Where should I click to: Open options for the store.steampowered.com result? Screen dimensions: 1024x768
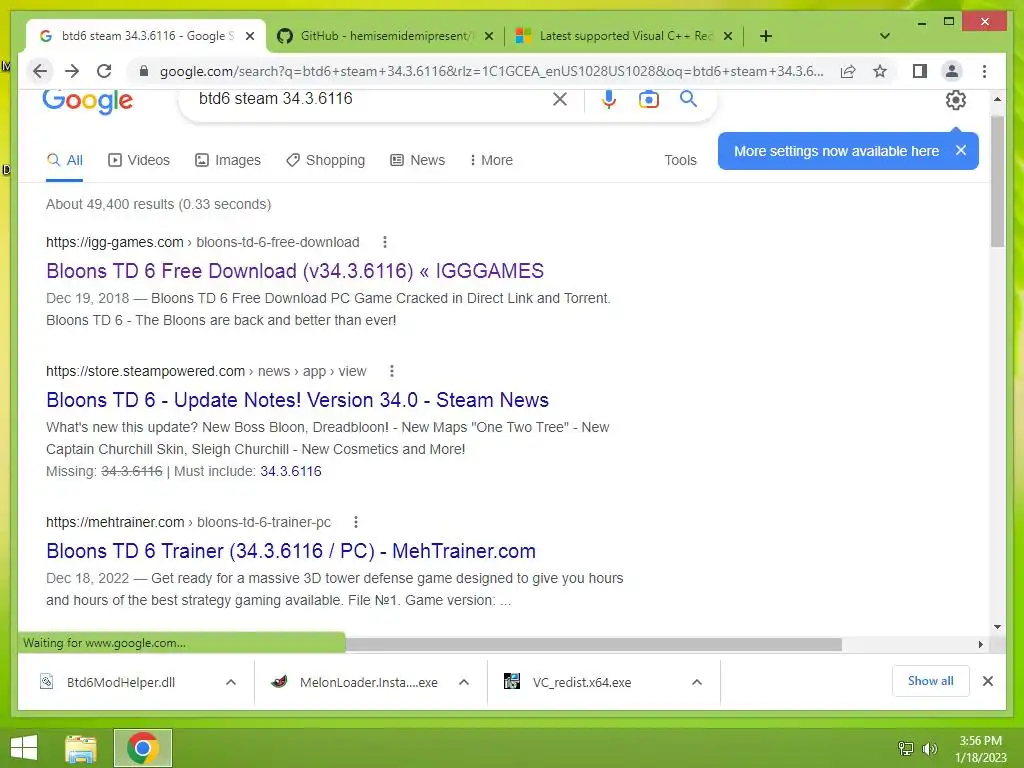(392, 371)
